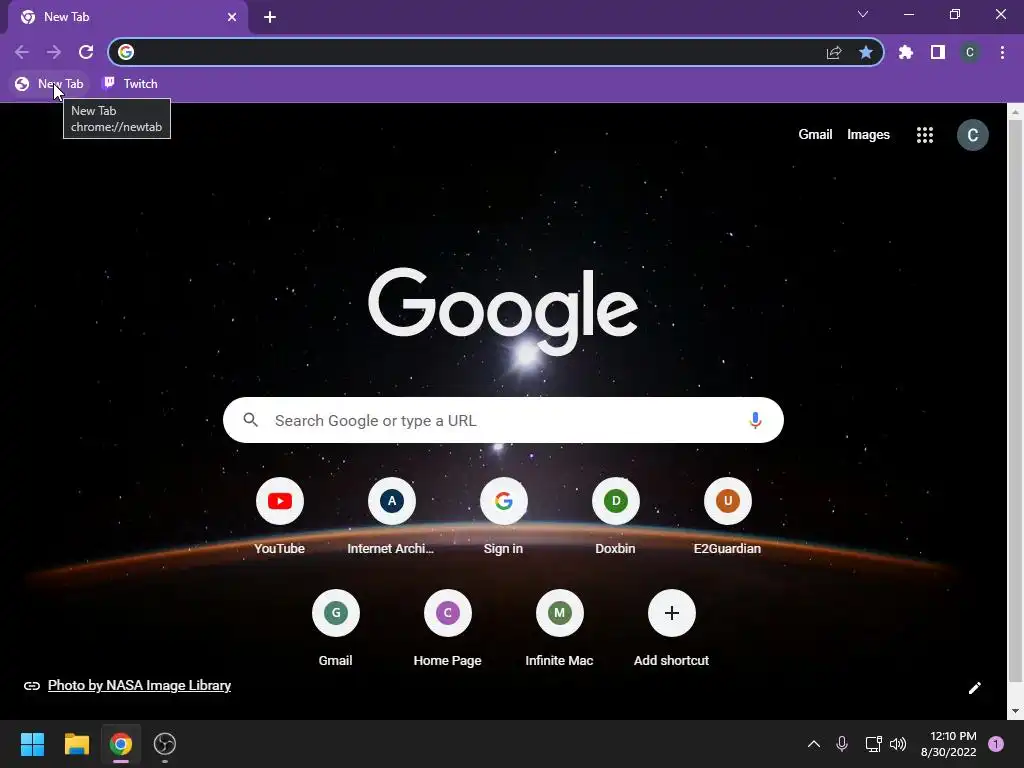Click the share page icon in address bar
Image resolution: width=1024 pixels, height=768 pixels.
(834, 52)
